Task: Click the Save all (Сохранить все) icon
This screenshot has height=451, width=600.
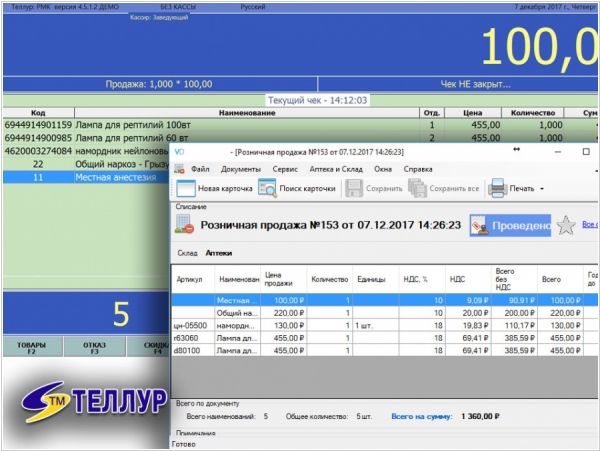Action: pyautogui.click(x=417, y=188)
